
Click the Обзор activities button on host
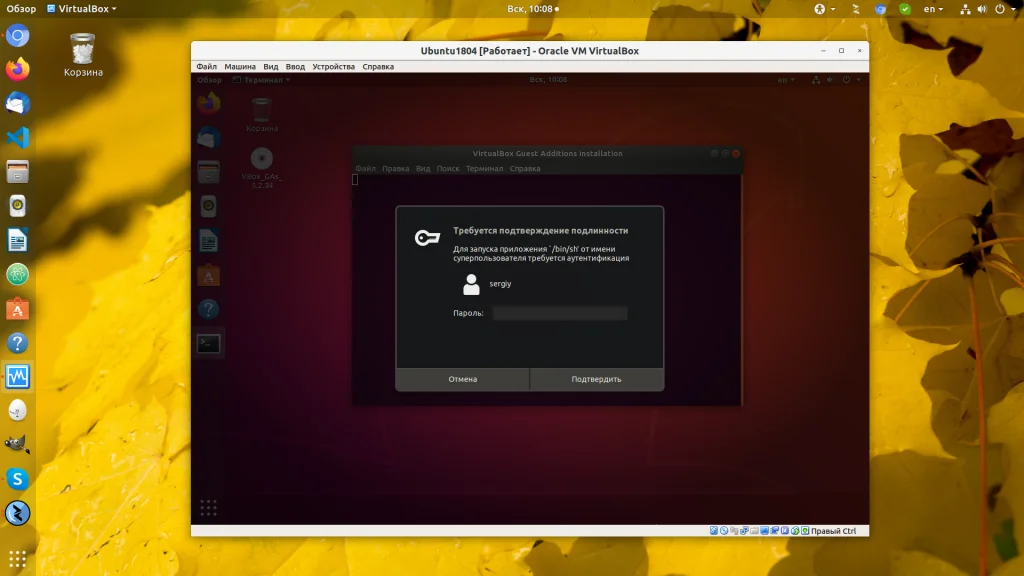pyautogui.click(x=21, y=8)
